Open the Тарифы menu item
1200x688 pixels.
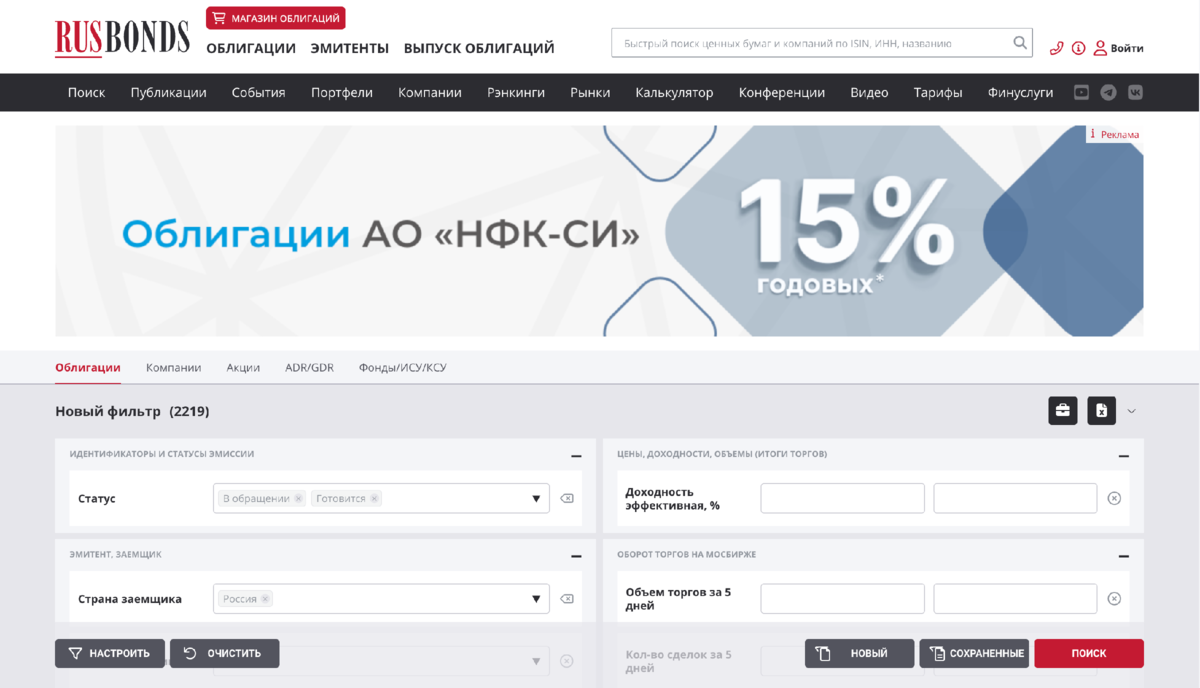(x=938, y=92)
